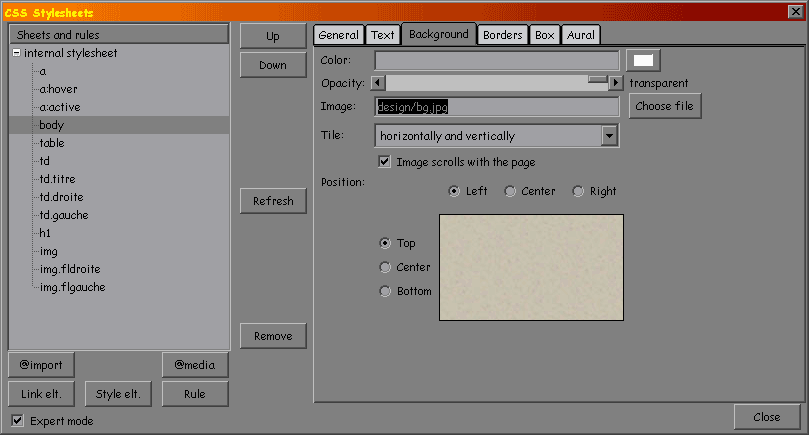Open the white background color swatch
This screenshot has height=435, width=809.
[643, 60]
